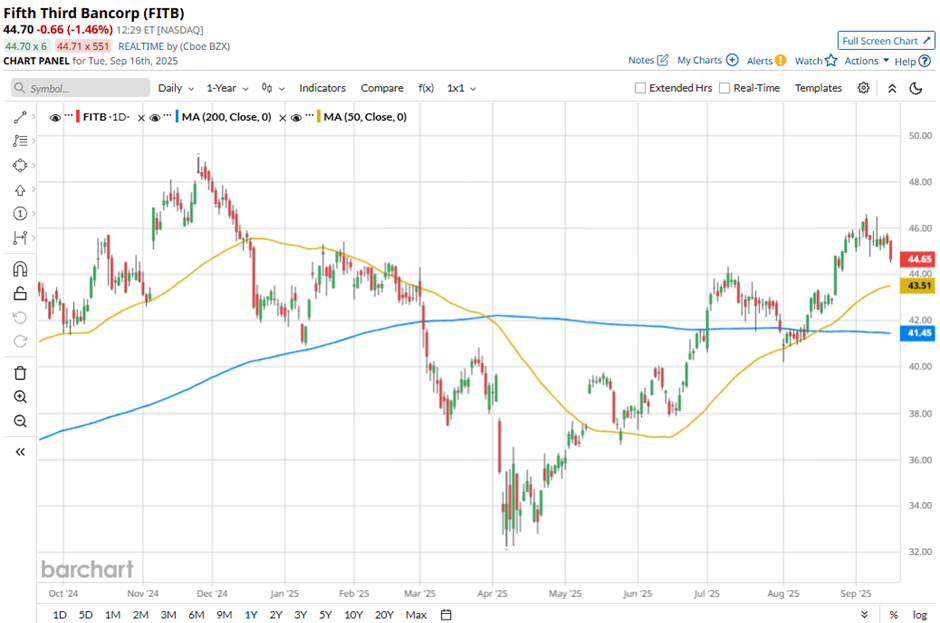This screenshot has height=623, width=940.
Task: Expand the bottom panel double-down chevron
Action: coord(864,615)
